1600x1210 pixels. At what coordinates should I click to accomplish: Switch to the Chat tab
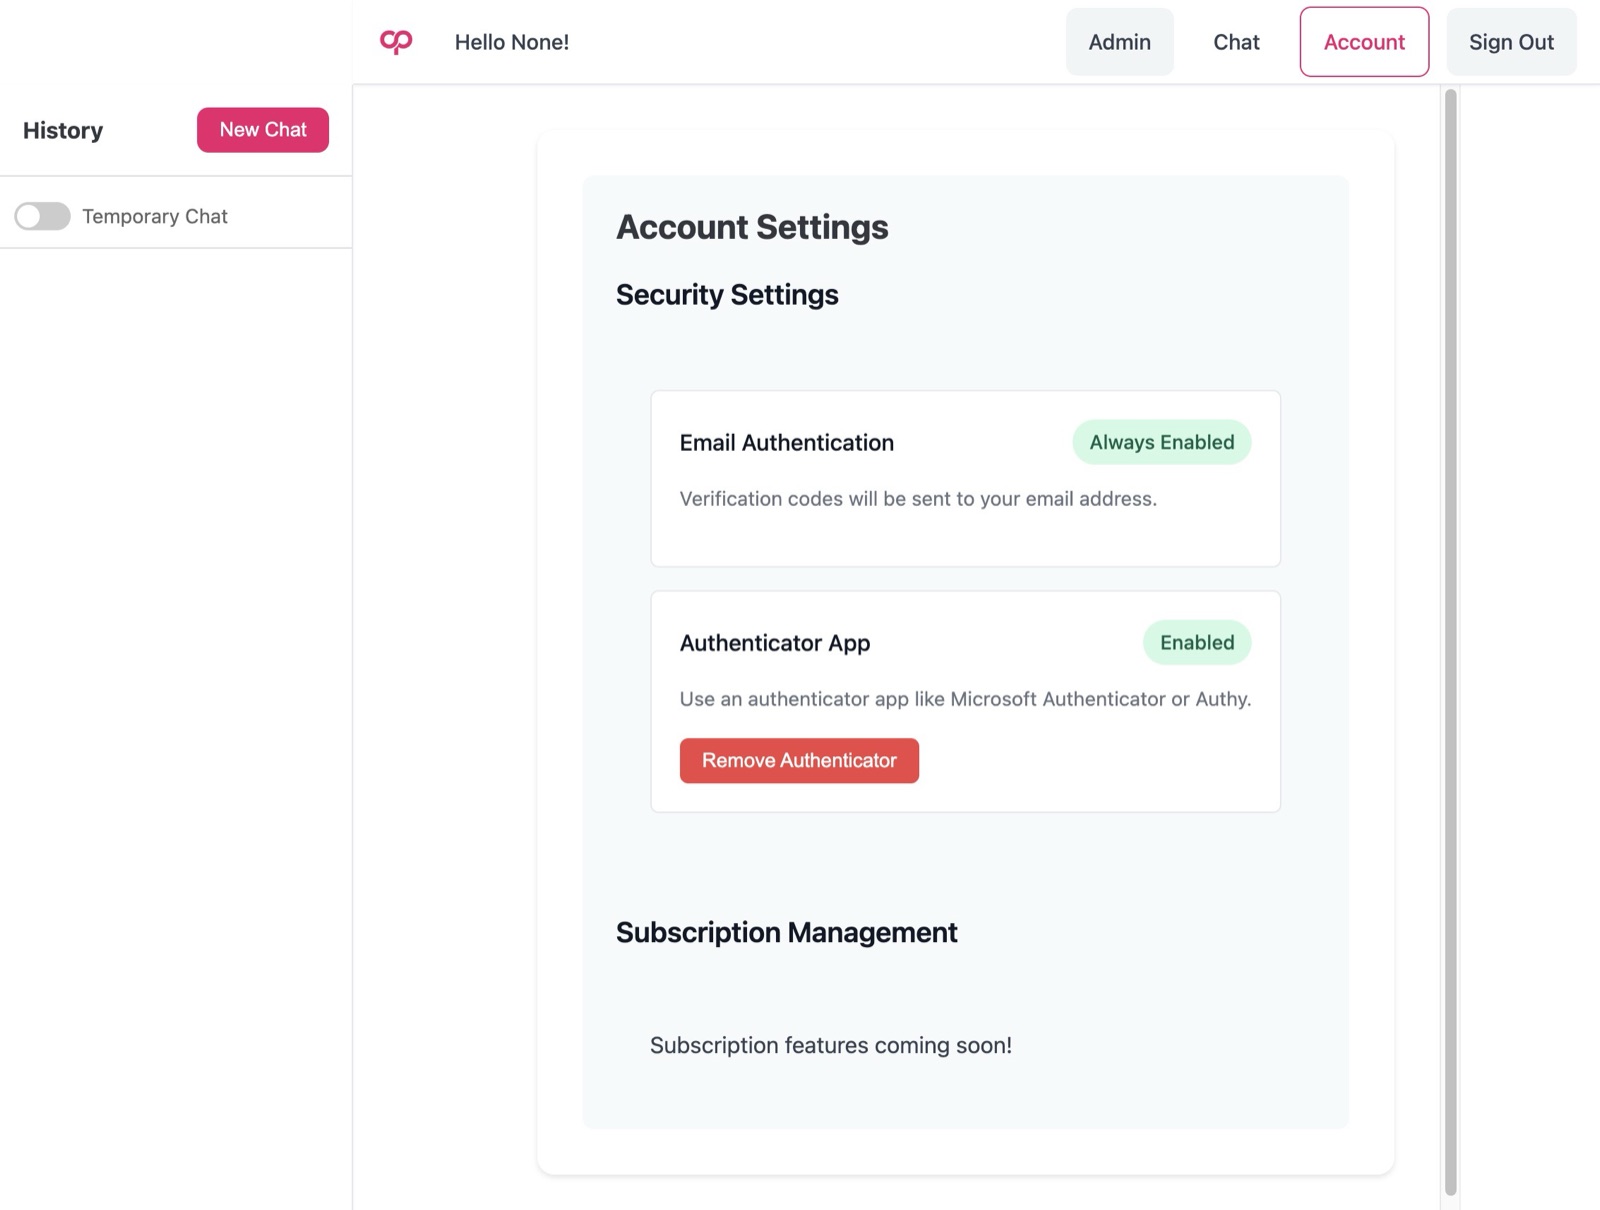(x=1236, y=42)
